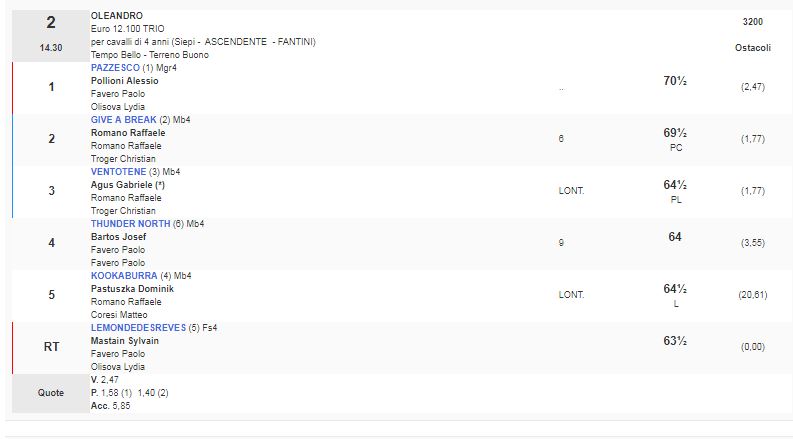
Task: Click the 3200 distance value
Action: 752,21
